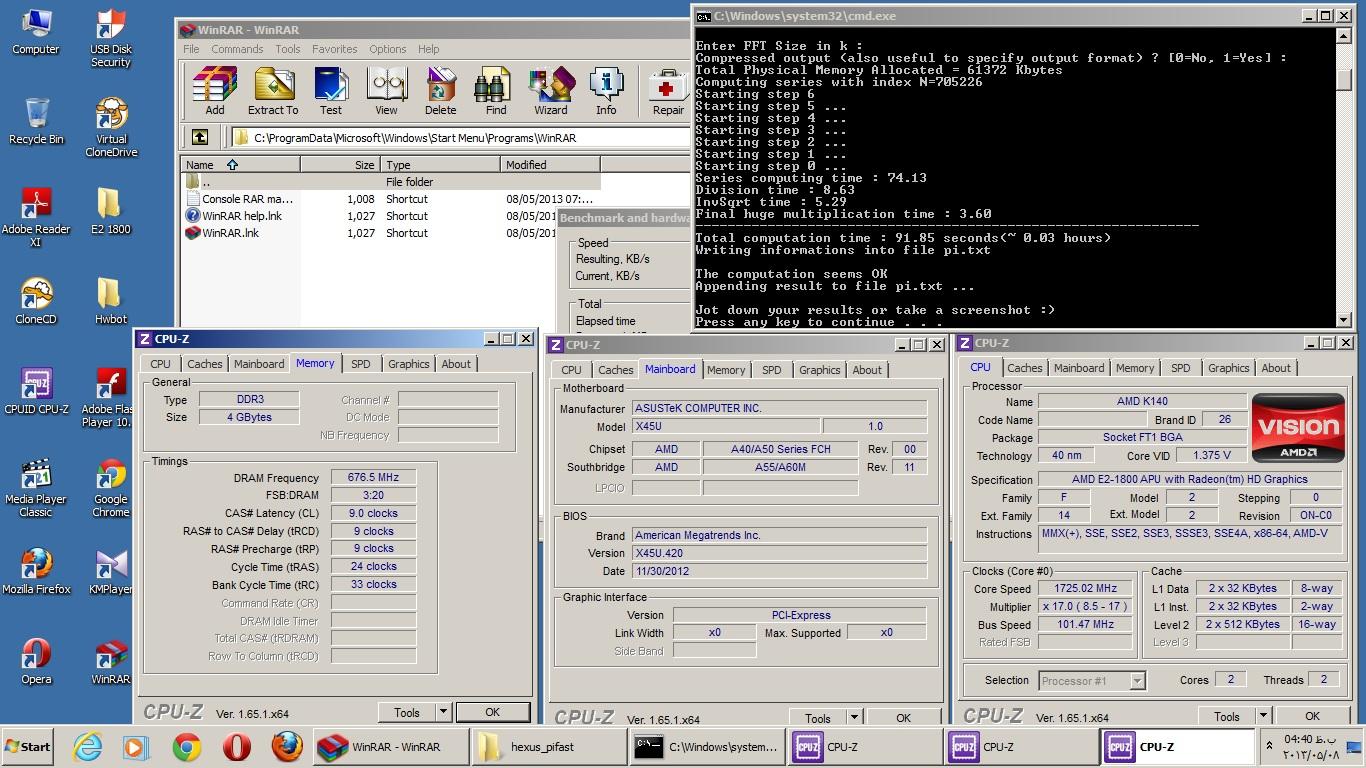Open Virtual CloneDrive desktop icon
This screenshot has width=1366, height=768.
(x=111, y=127)
